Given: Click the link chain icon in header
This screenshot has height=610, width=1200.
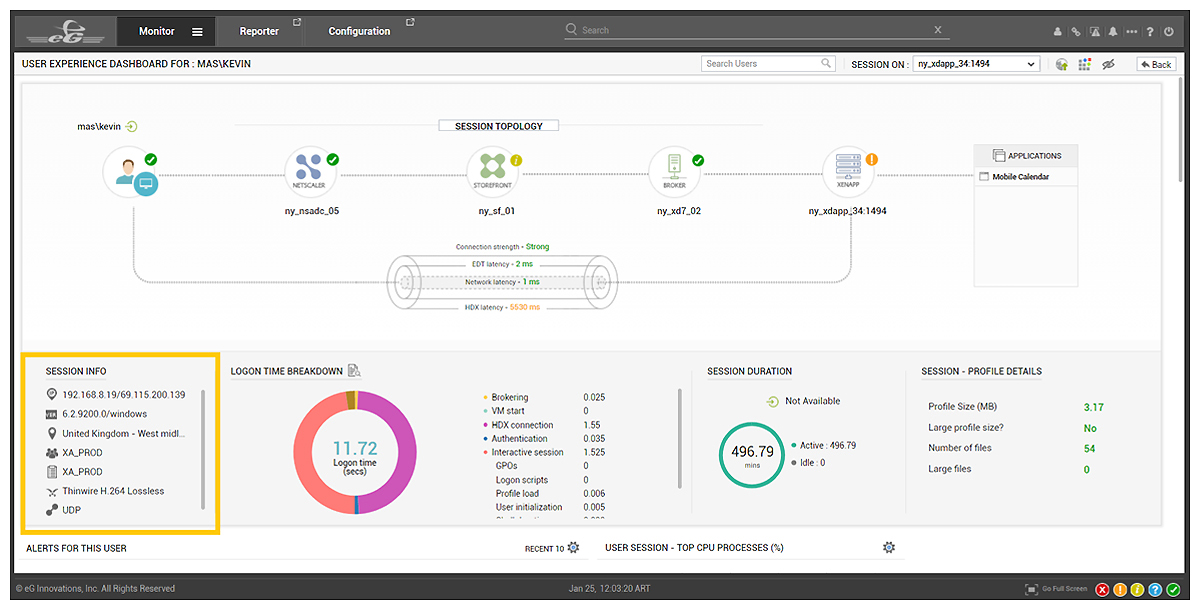Looking at the screenshot, I should tap(1076, 31).
